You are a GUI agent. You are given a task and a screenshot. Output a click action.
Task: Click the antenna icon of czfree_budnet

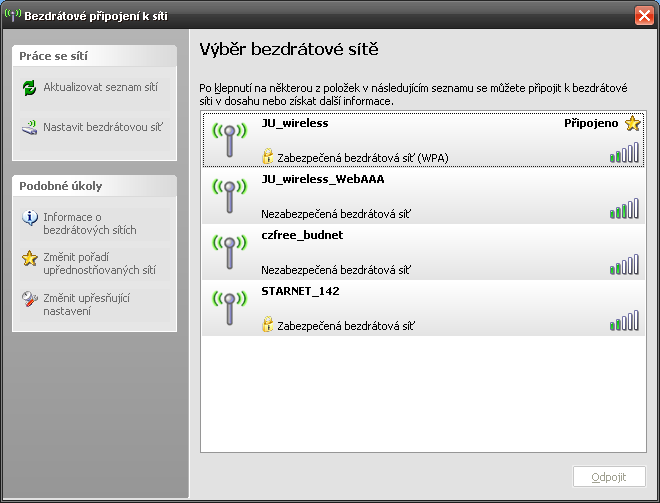click(229, 252)
